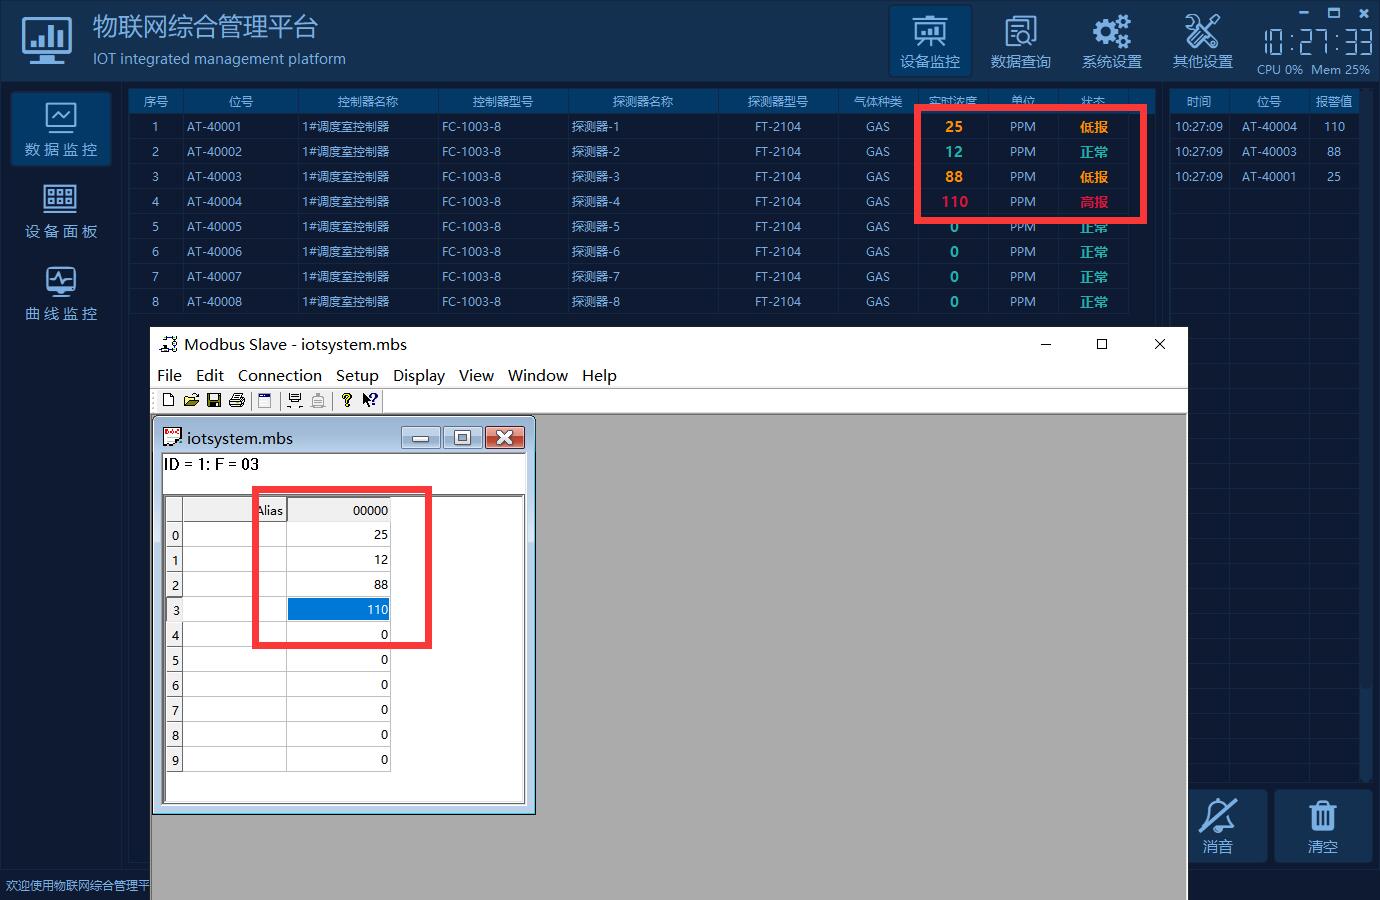
Task: Select register cell with value 88
Action: click(338, 584)
